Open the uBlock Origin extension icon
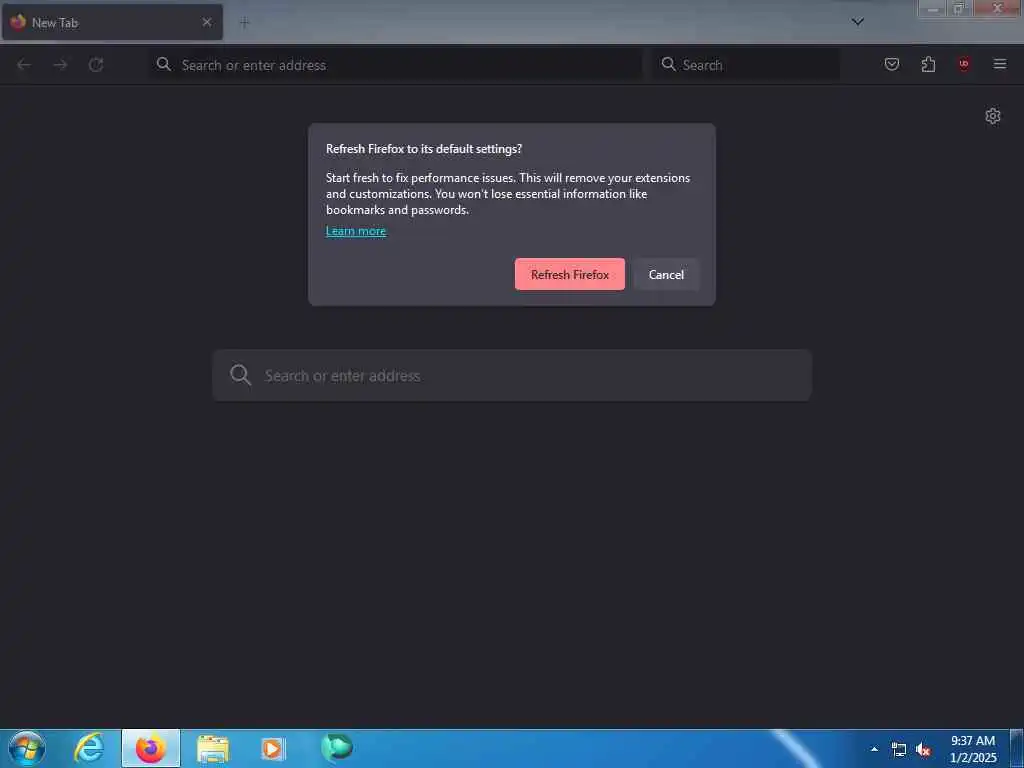Viewport: 1024px width, 768px height. click(963, 64)
